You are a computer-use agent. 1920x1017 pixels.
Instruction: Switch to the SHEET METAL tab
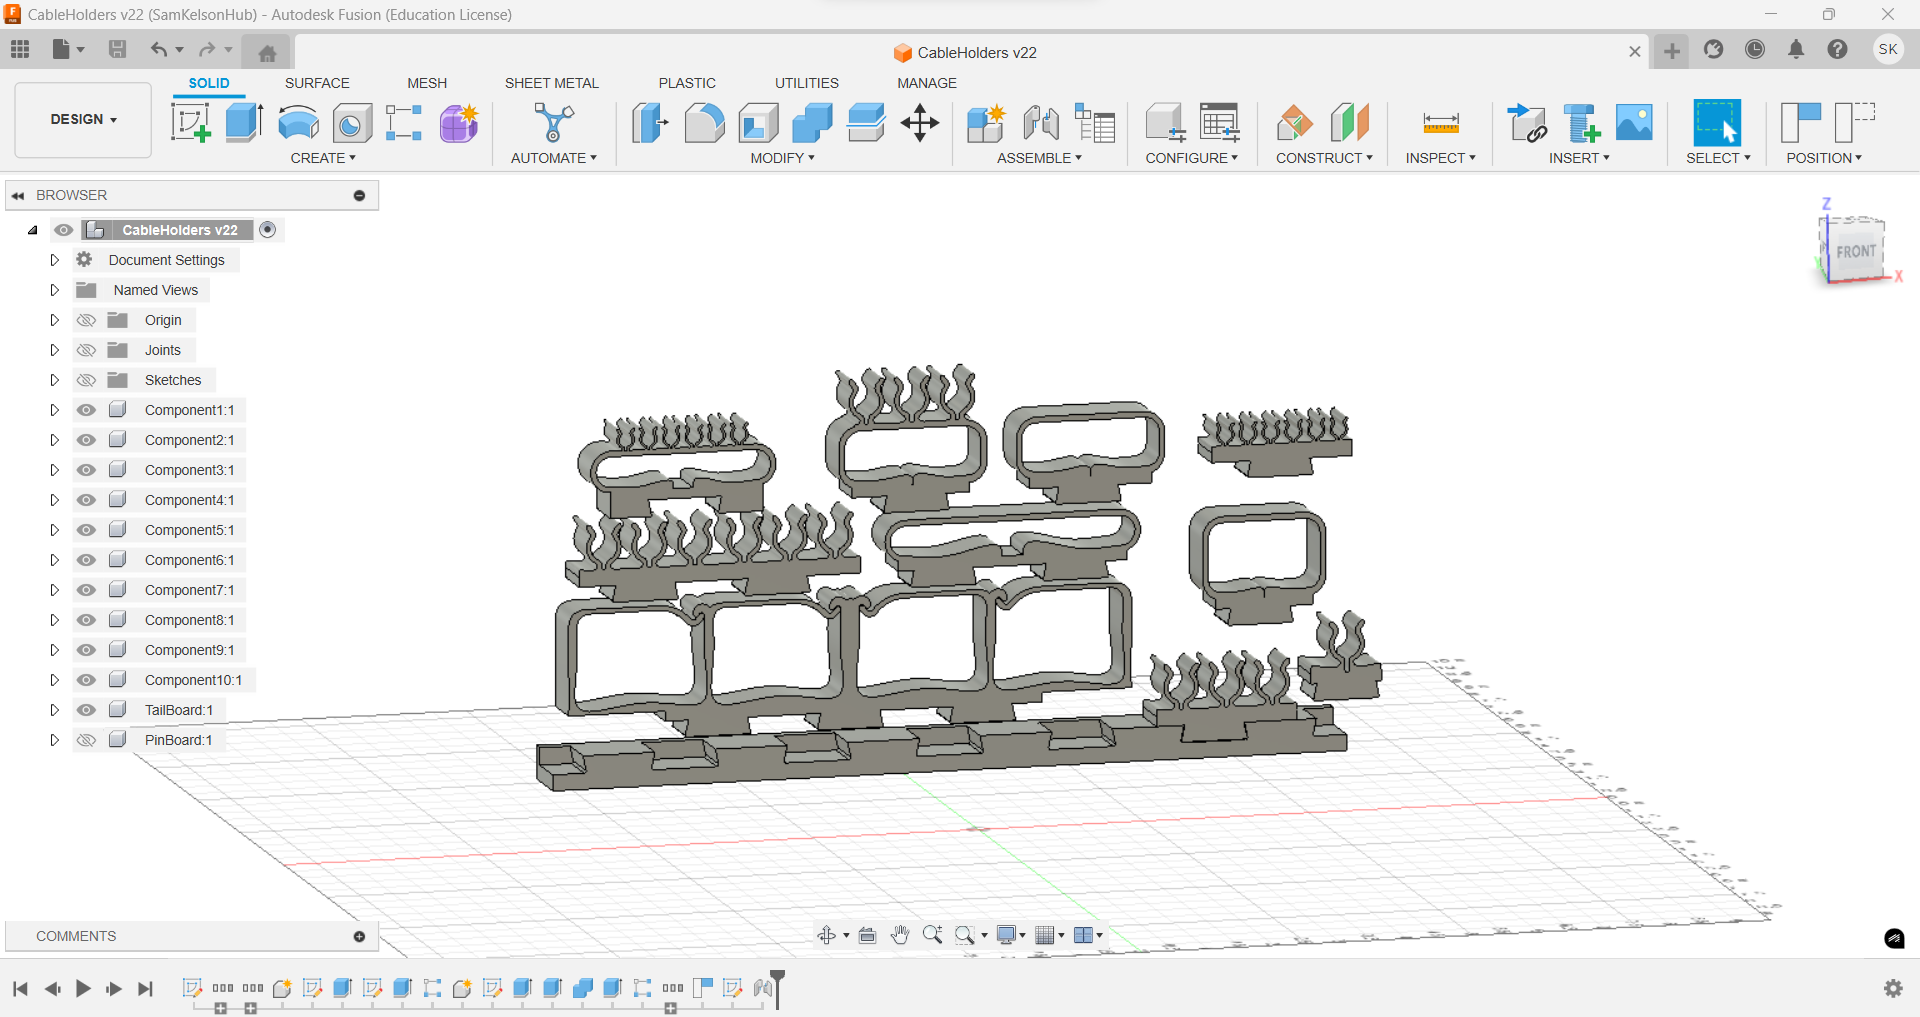coord(551,83)
